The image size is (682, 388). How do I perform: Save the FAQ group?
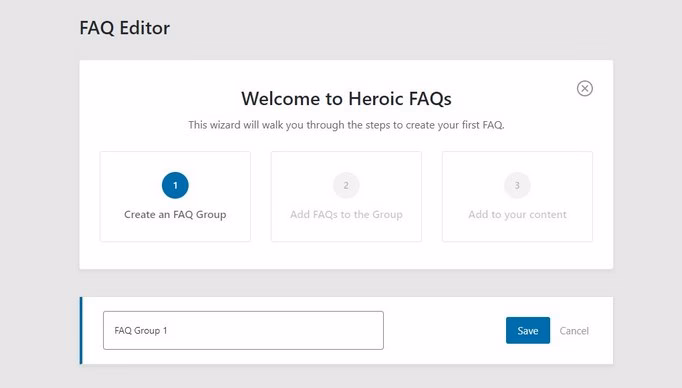[528, 331]
